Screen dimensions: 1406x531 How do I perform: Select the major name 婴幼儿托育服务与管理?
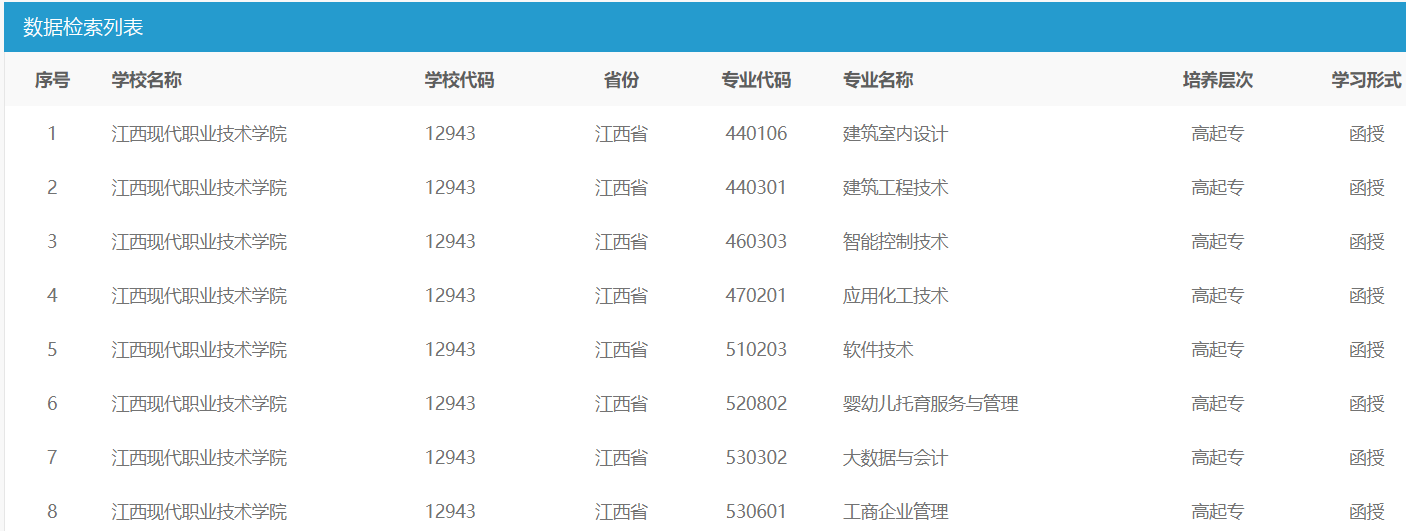[931, 403]
